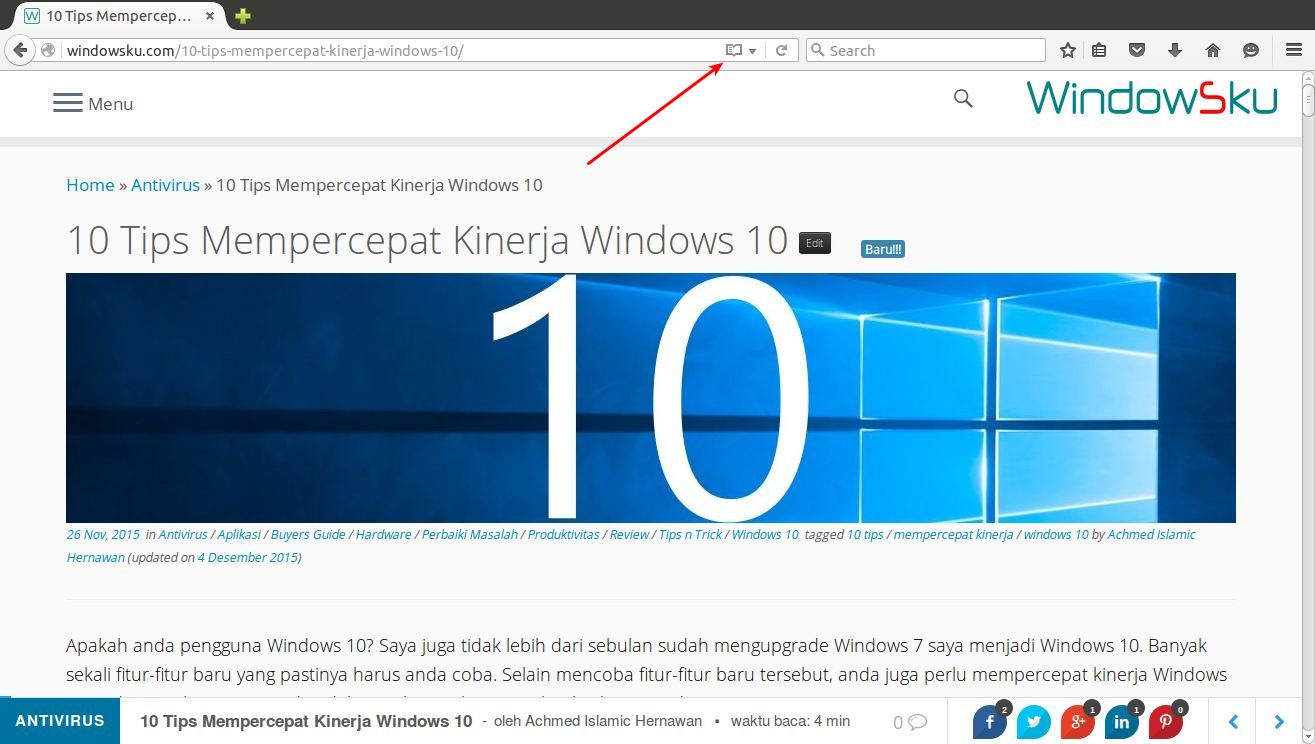The height and width of the screenshot is (744, 1315).
Task: Open Reader View from the book icon
Action: click(x=734, y=50)
